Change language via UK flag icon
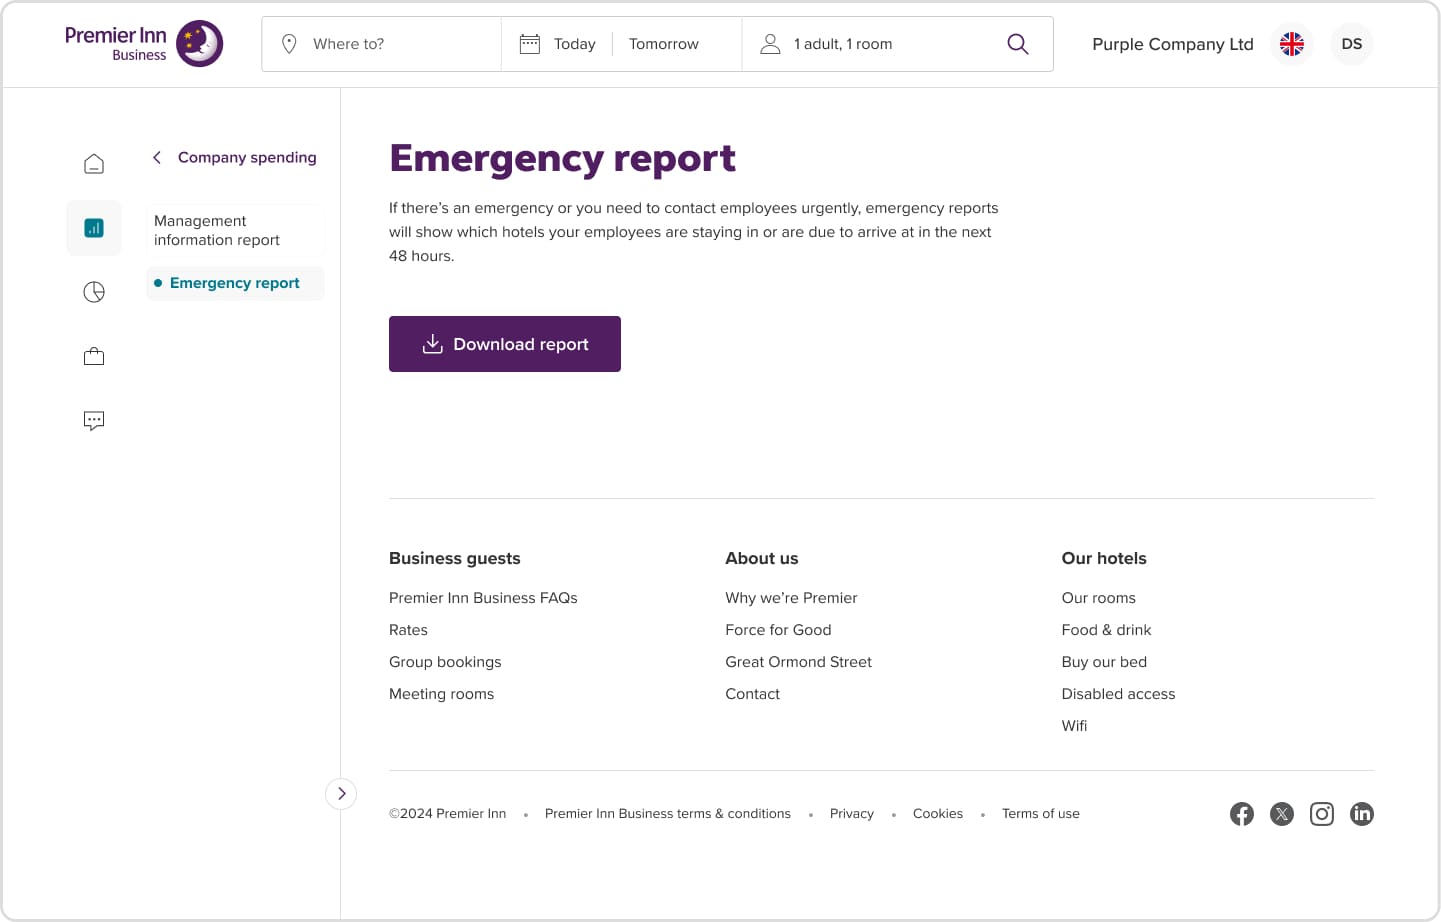Viewport: 1441px width, 922px height. [1292, 44]
